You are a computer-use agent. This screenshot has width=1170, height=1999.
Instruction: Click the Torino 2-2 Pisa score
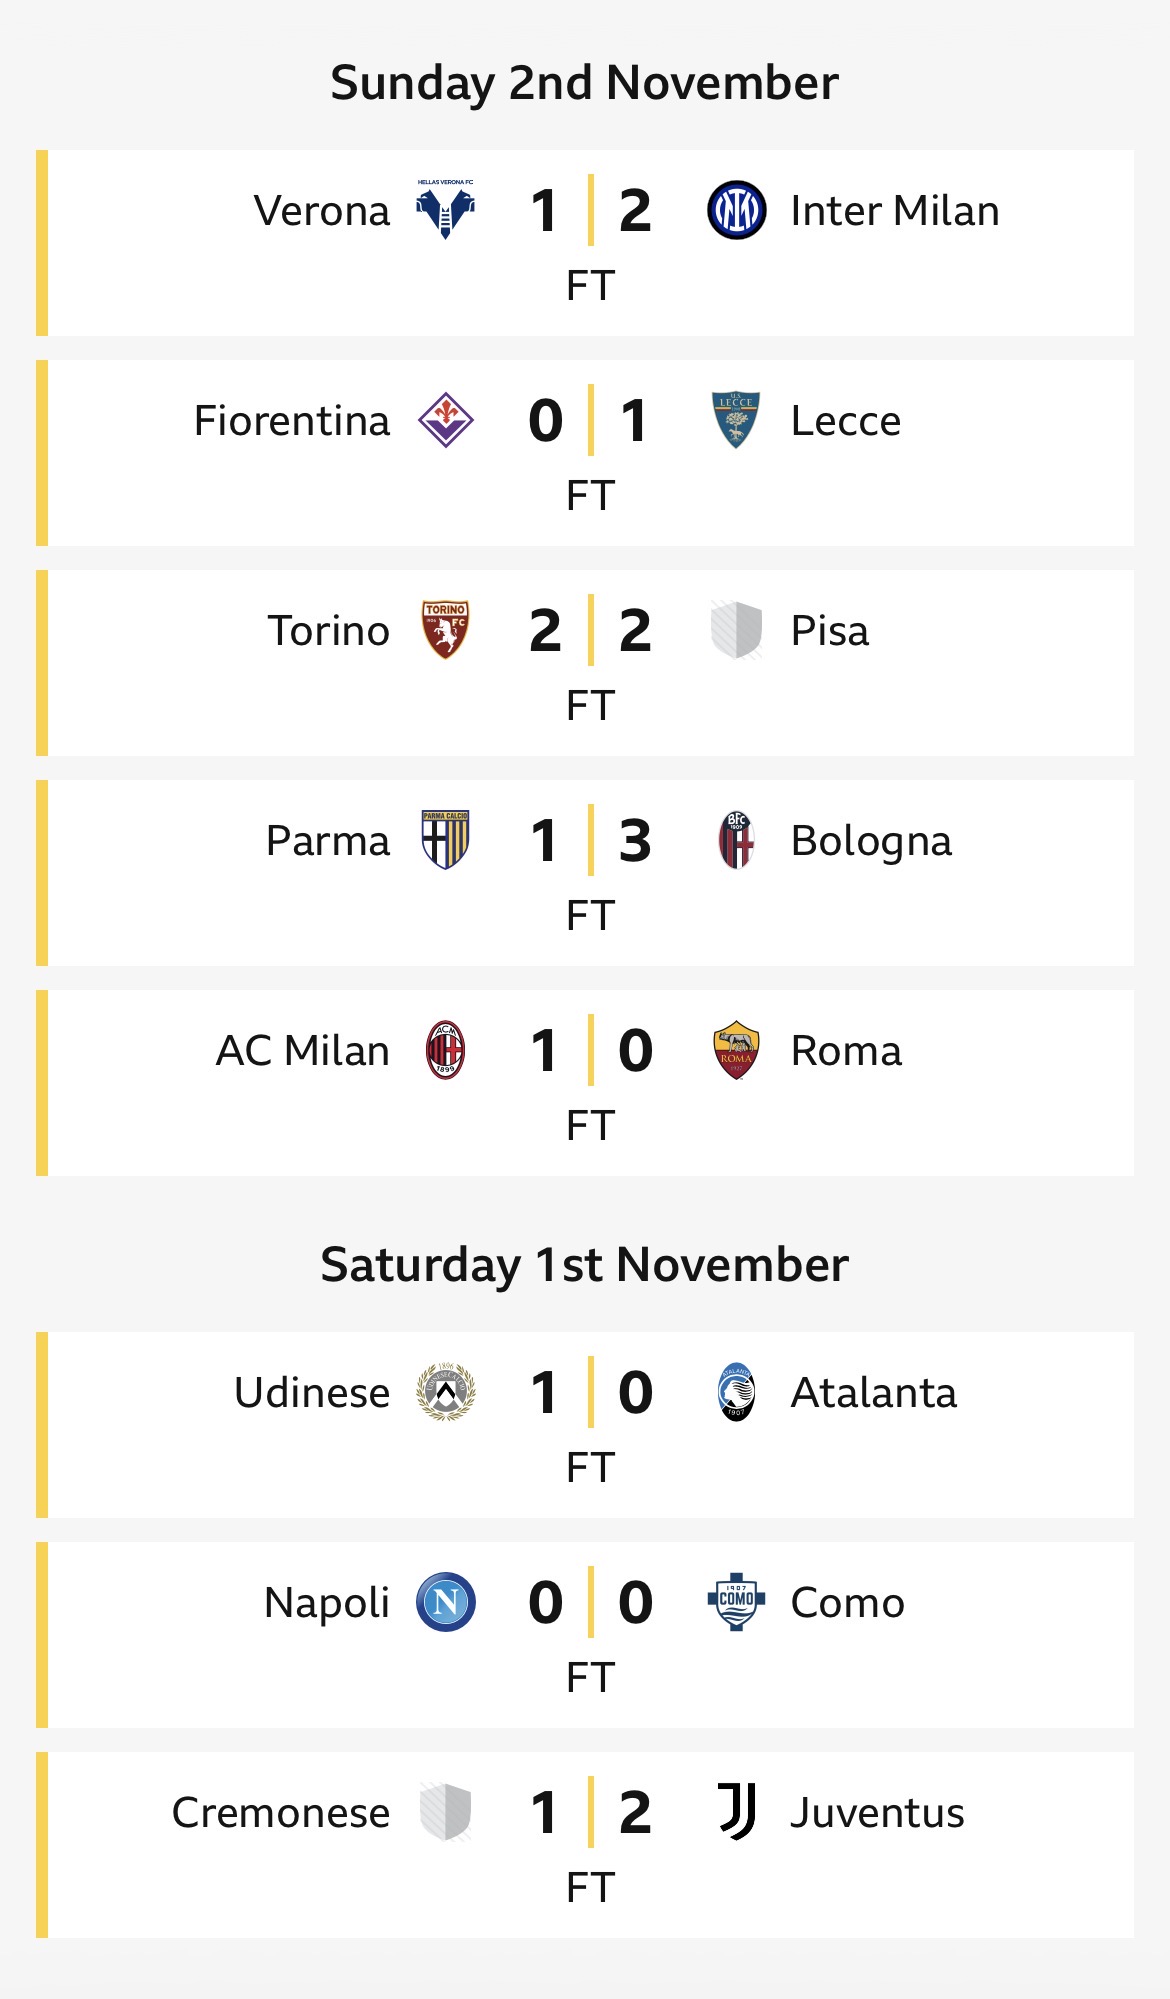[x=590, y=631]
